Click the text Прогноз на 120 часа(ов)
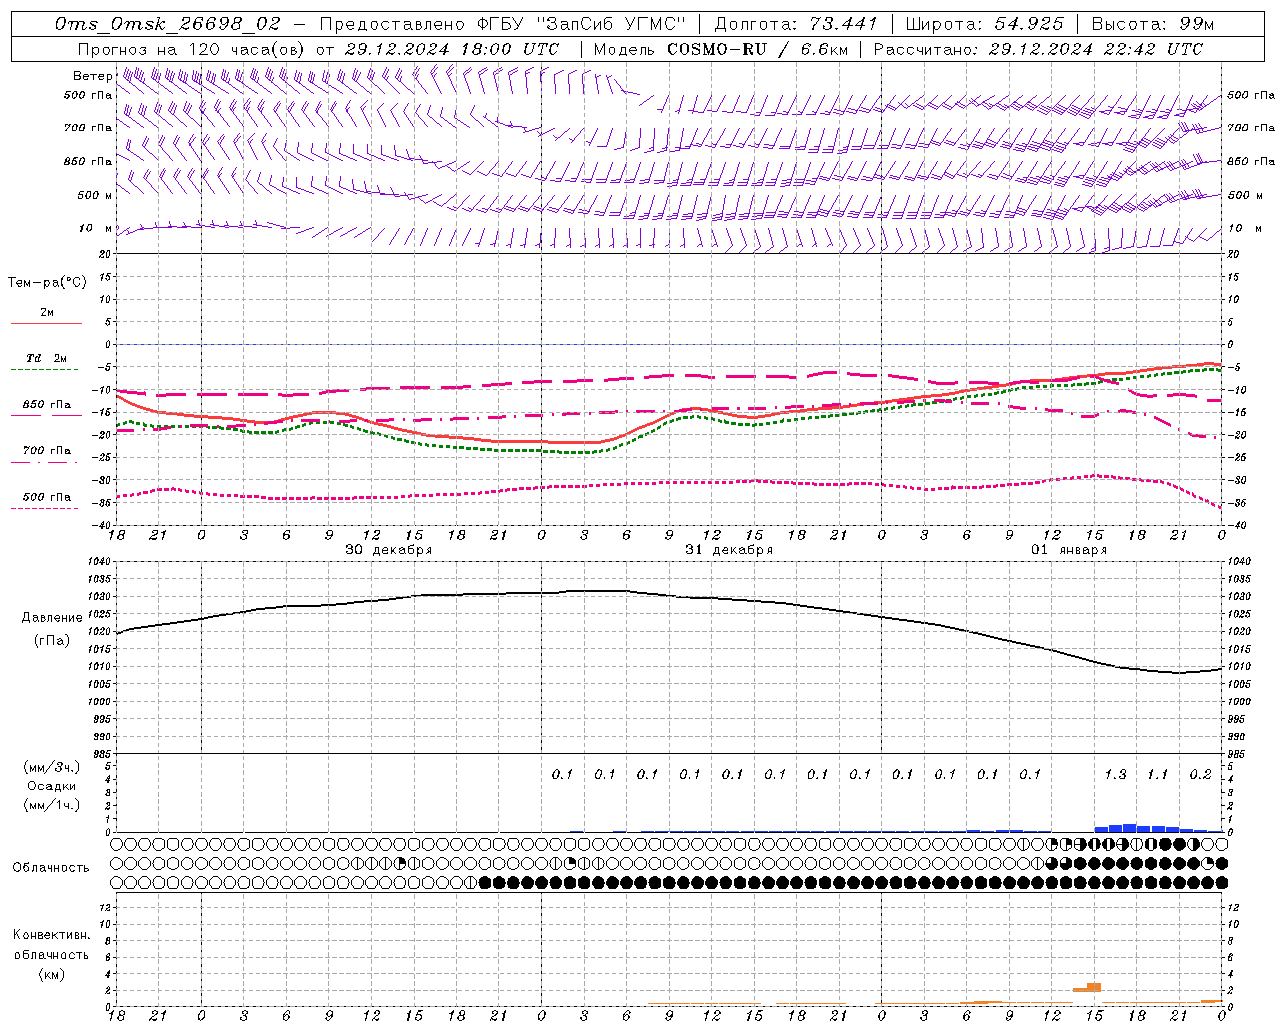The height and width of the screenshot is (1024, 1280). [193, 49]
